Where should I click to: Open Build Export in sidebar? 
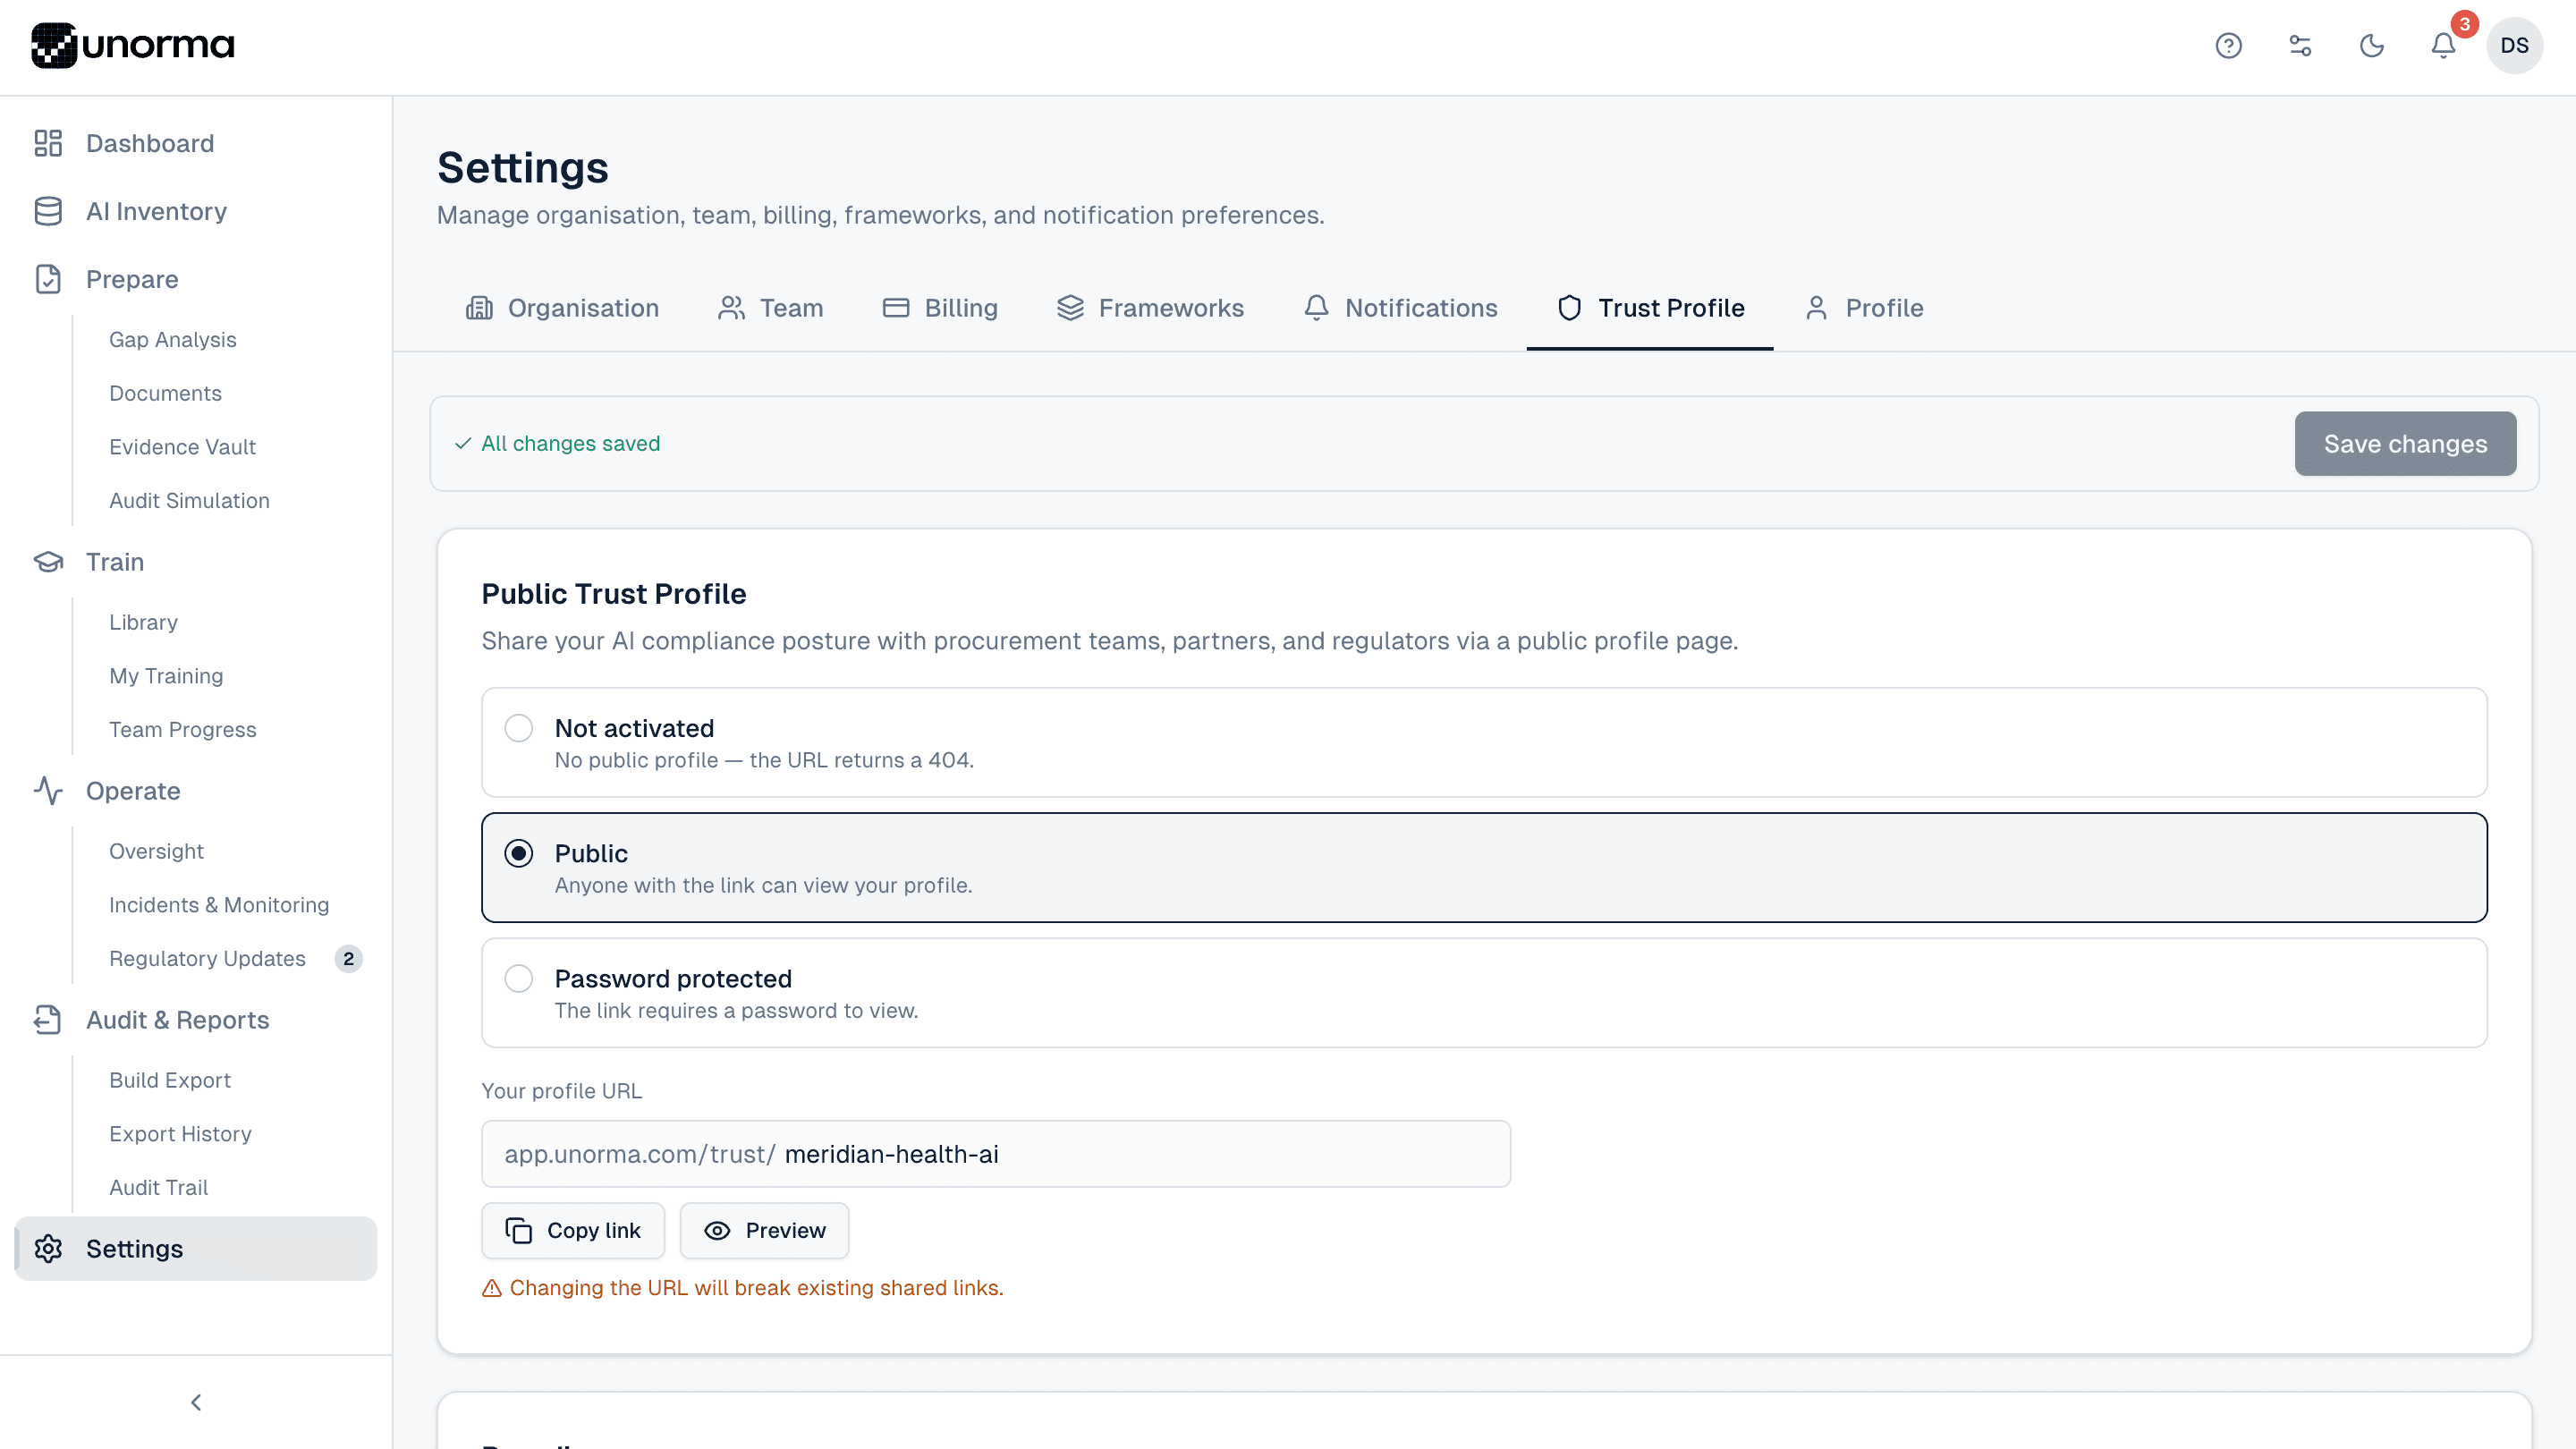click(x=170, y=1080)
